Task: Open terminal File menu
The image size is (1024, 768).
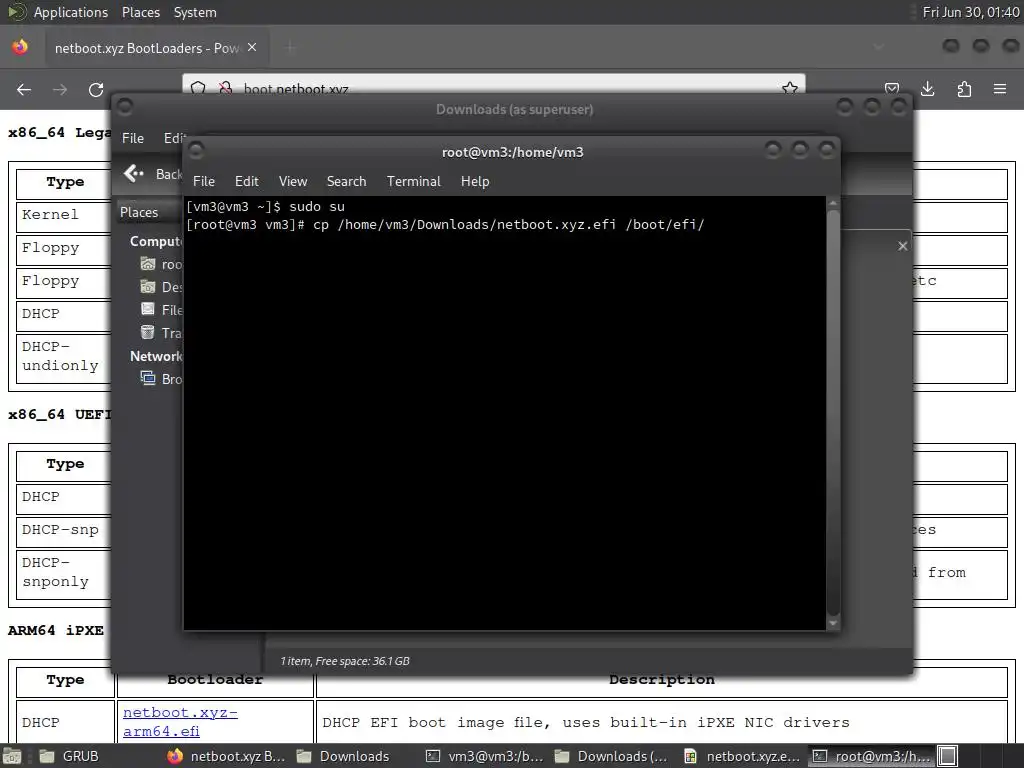Action: coord(204,182)
